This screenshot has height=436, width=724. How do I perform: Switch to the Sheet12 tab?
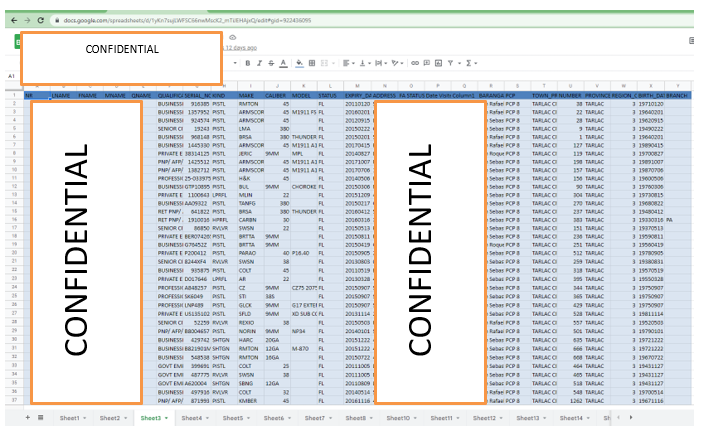[x=484, y=418]
